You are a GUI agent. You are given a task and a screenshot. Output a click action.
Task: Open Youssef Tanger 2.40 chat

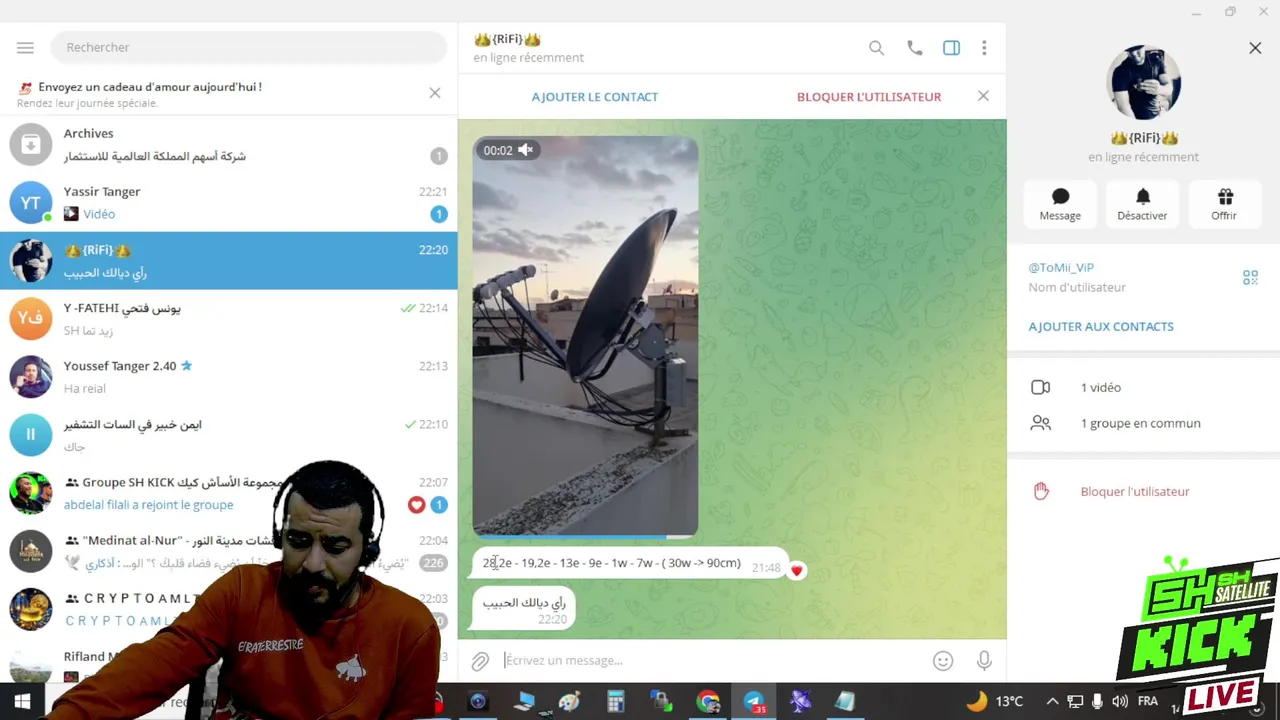tap(229, 377)
